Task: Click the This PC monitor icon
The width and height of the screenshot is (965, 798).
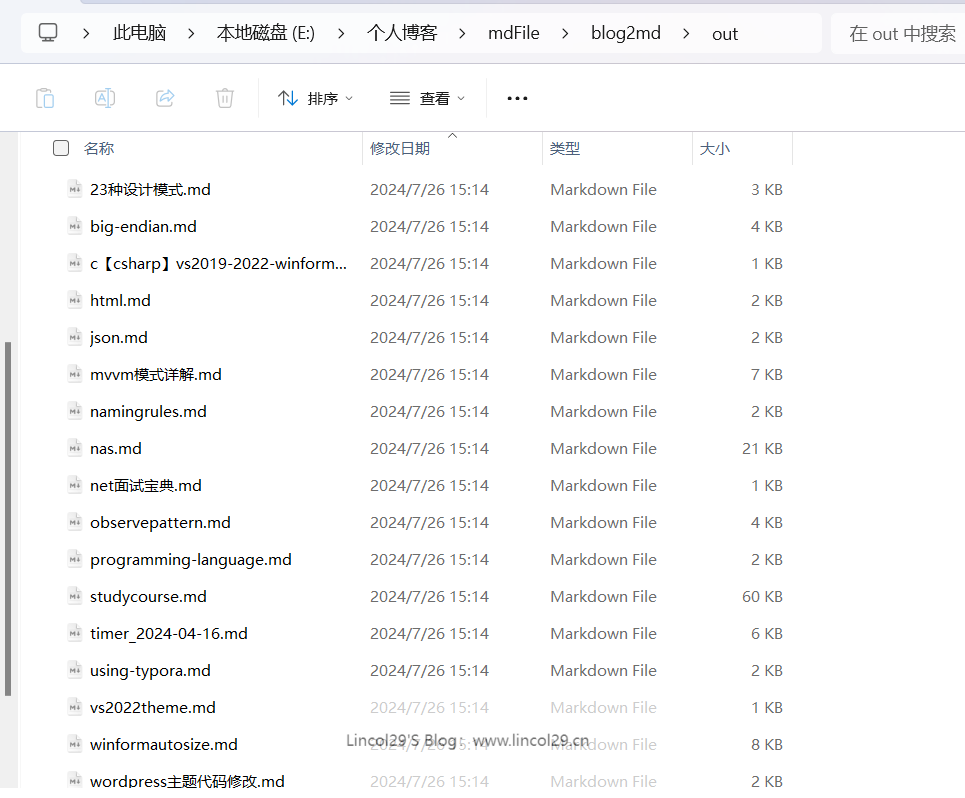Action: pyautogui.click(x=48, y=33)
